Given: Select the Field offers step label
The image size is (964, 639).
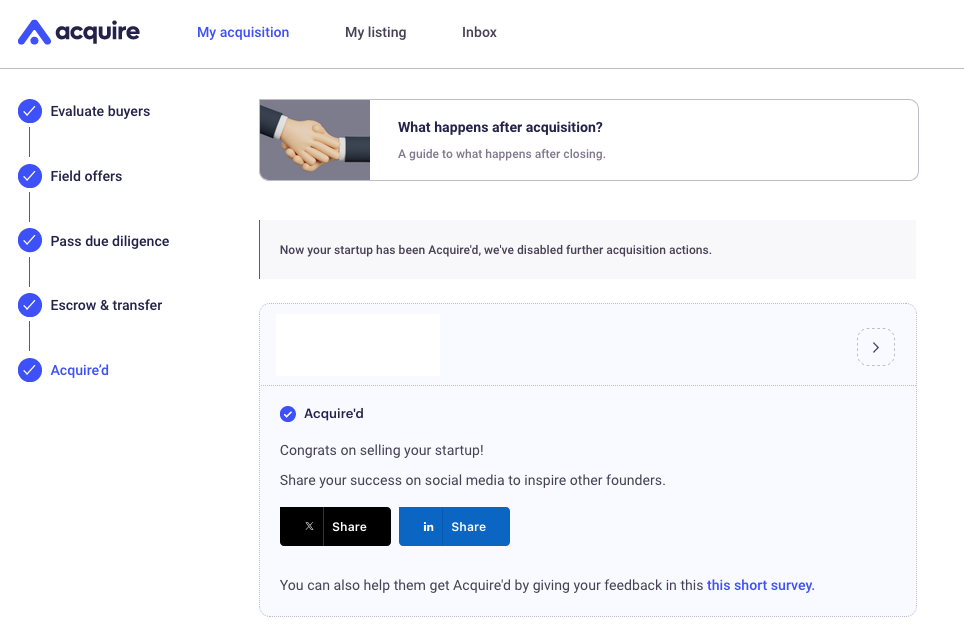Looking at the screenshot, I should tap(86, 176).
